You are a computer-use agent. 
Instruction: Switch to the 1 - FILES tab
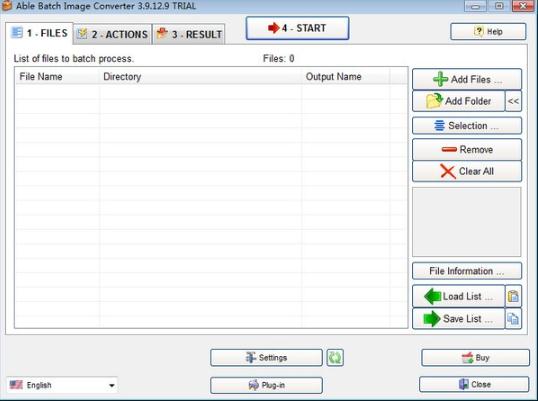click(x=39, y=34)
